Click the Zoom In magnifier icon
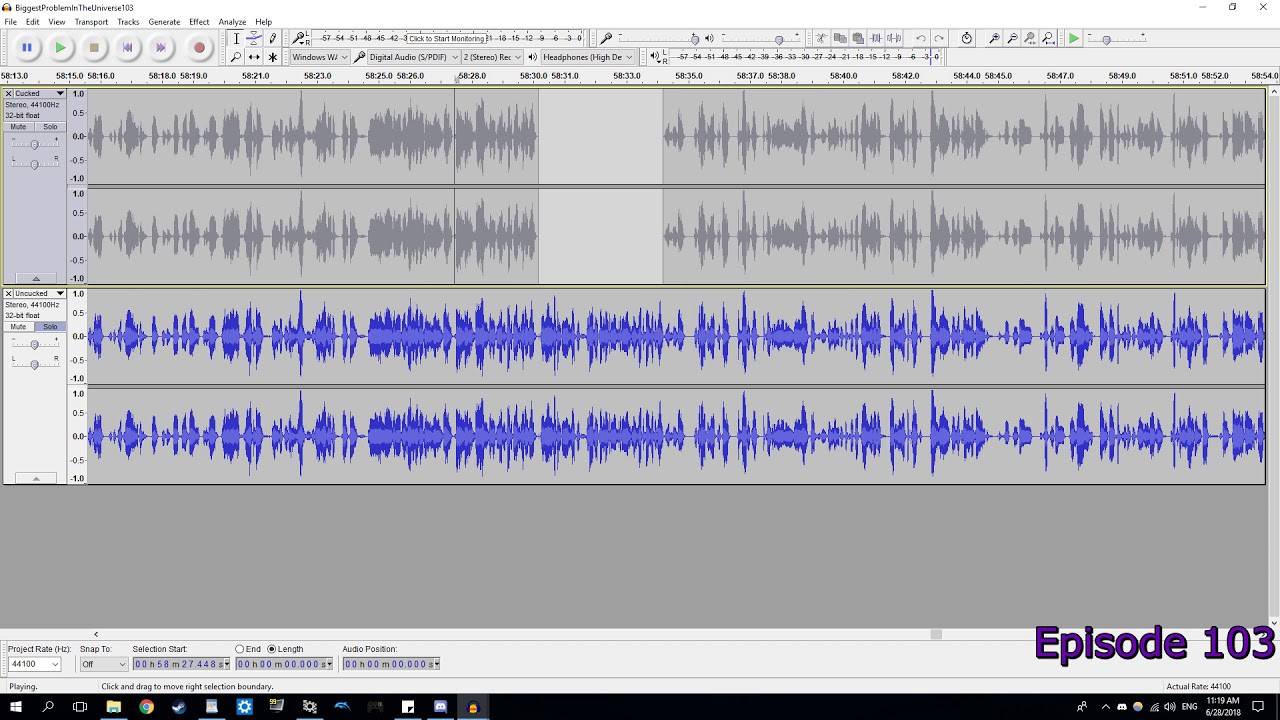The height and width of the screenshot is (720, 1280). (994, 38)
